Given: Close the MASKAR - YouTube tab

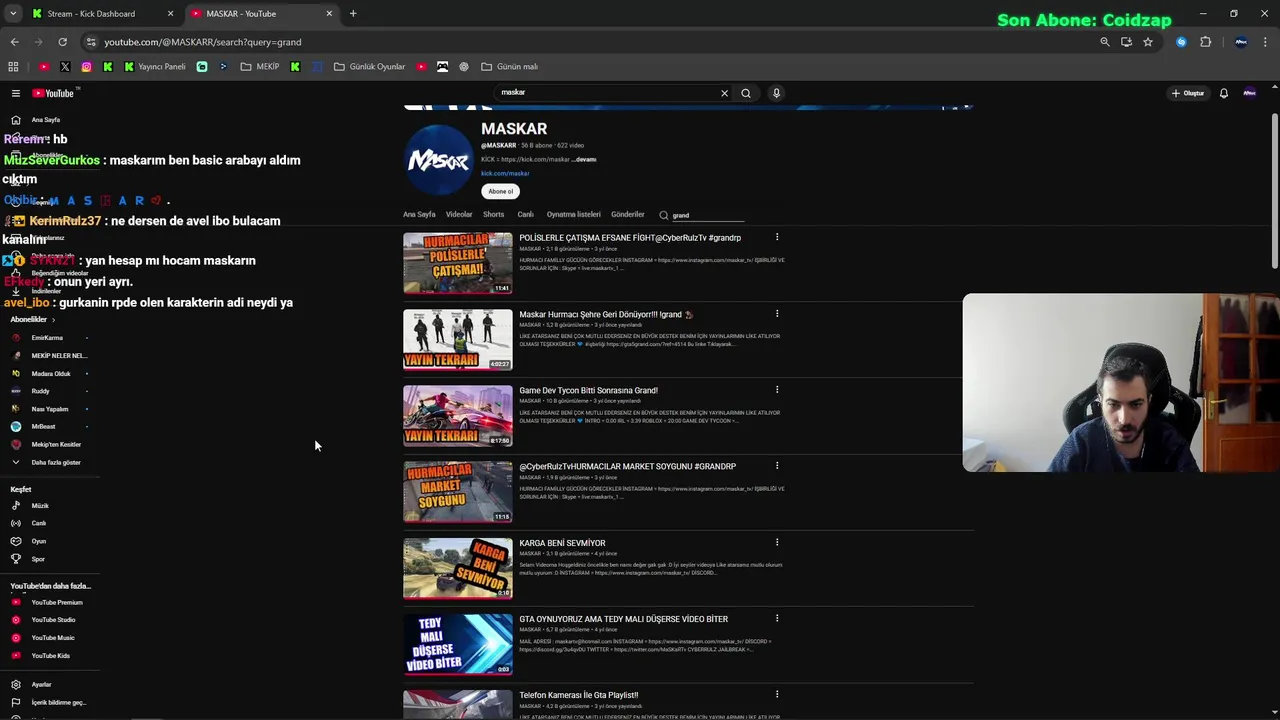Looking at the screenshot, I should 329,14.
